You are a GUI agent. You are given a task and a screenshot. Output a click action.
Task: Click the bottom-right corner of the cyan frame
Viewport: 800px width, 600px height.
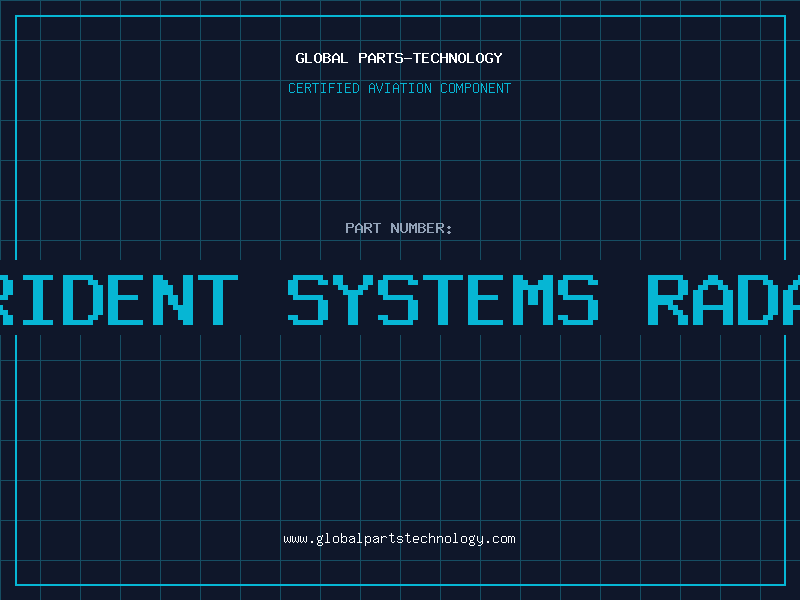[784, 584]
